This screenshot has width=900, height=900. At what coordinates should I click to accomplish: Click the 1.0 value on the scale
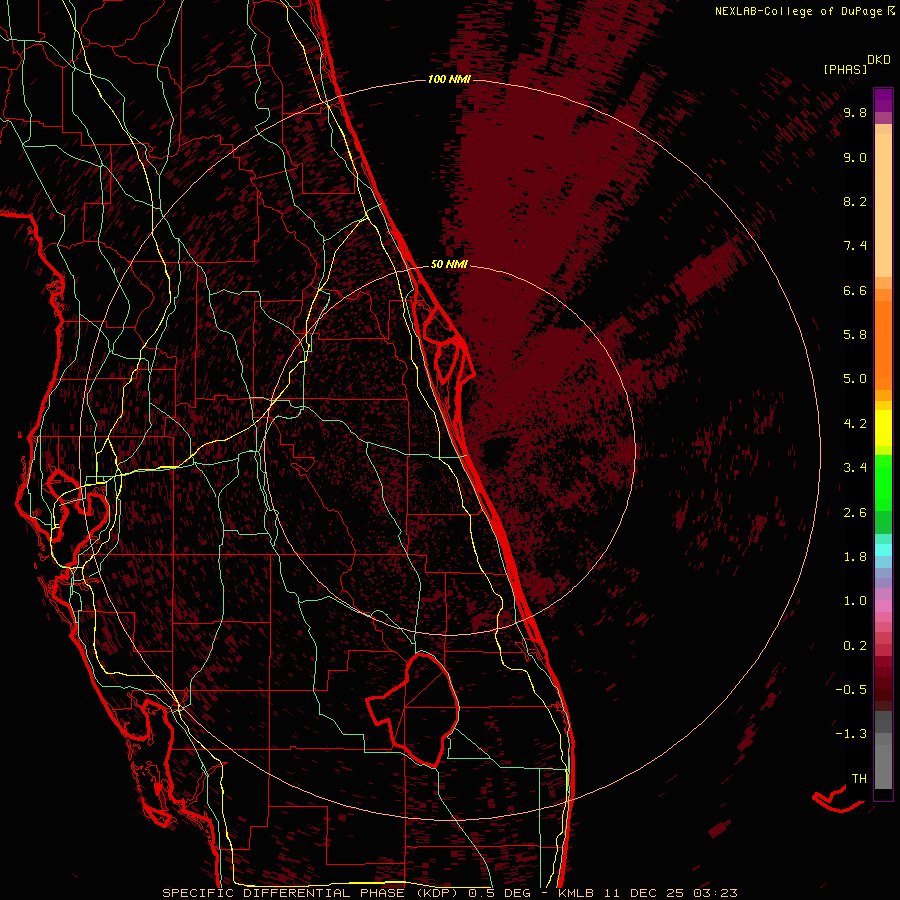pos(855,602)
